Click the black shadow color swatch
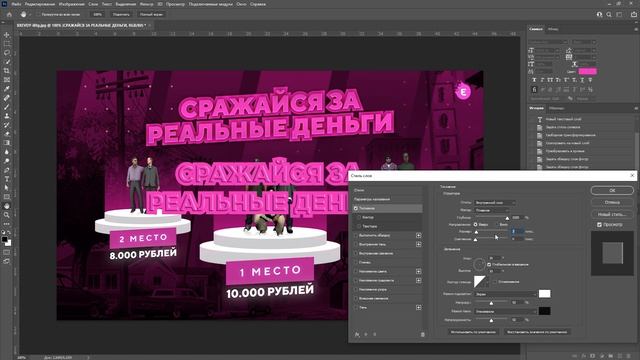 544,311
